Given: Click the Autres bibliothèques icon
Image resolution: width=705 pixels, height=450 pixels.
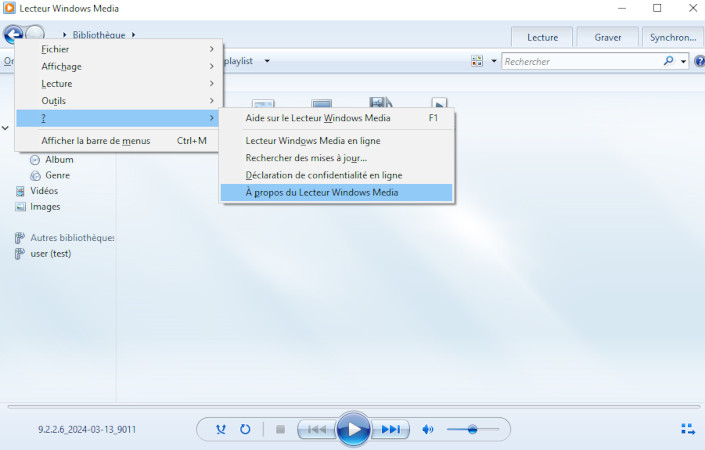Looking at the screenshot, I should [x=20, y=237].
